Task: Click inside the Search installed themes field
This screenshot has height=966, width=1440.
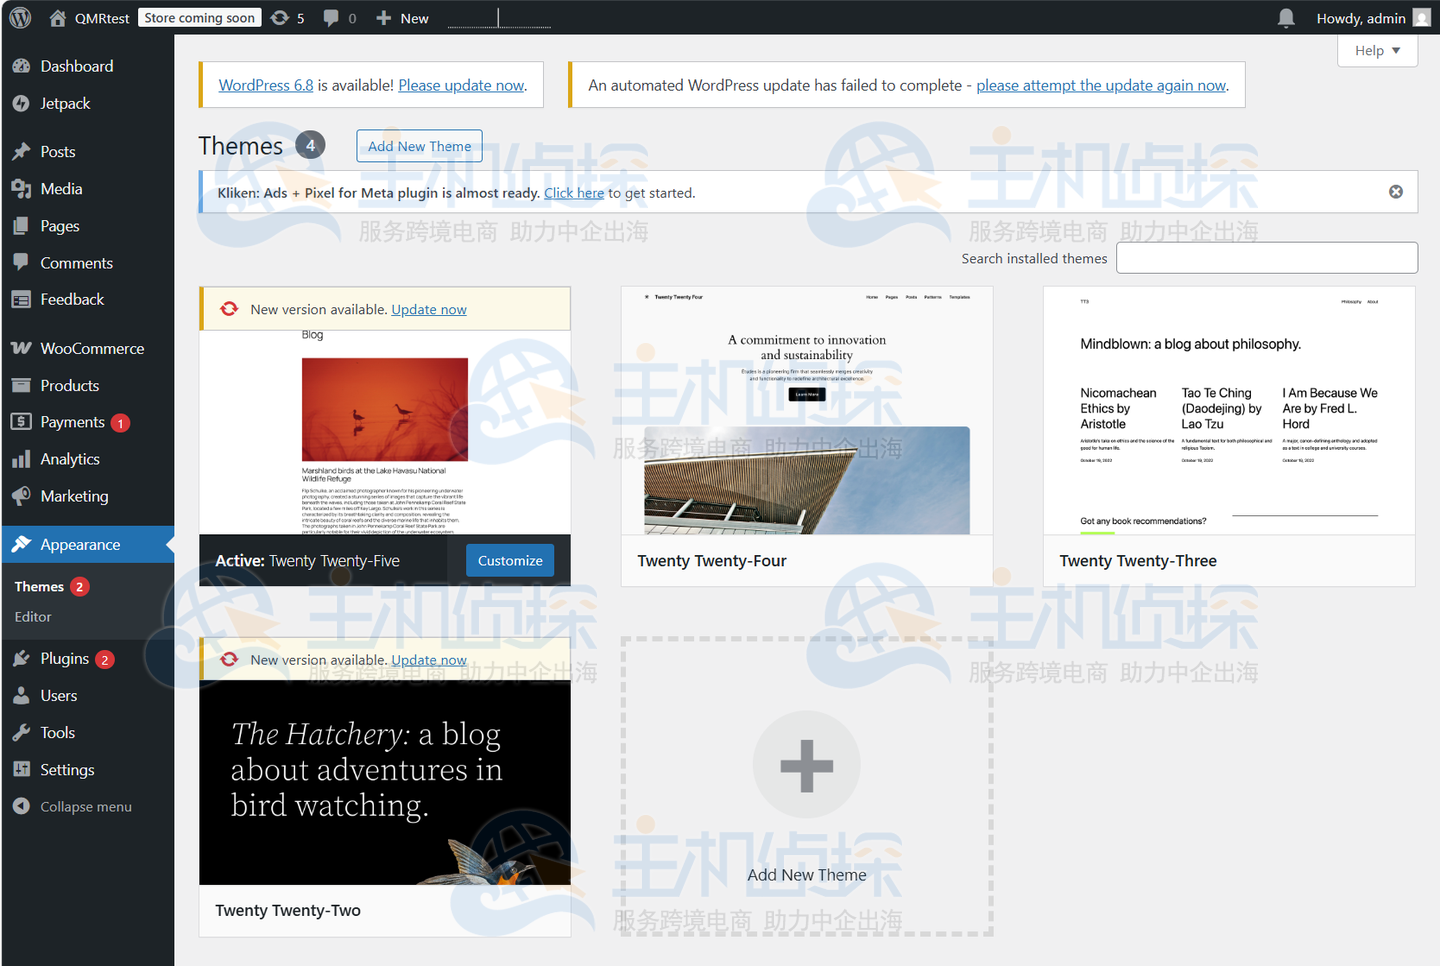Action: click(x=1266, y=257)
